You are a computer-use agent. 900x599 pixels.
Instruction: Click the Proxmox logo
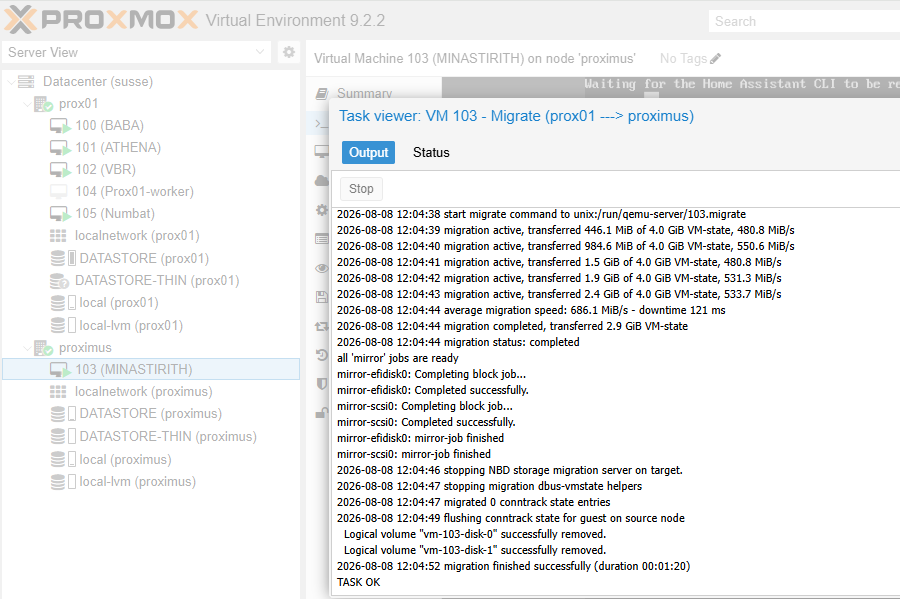[x=101, y=20]
